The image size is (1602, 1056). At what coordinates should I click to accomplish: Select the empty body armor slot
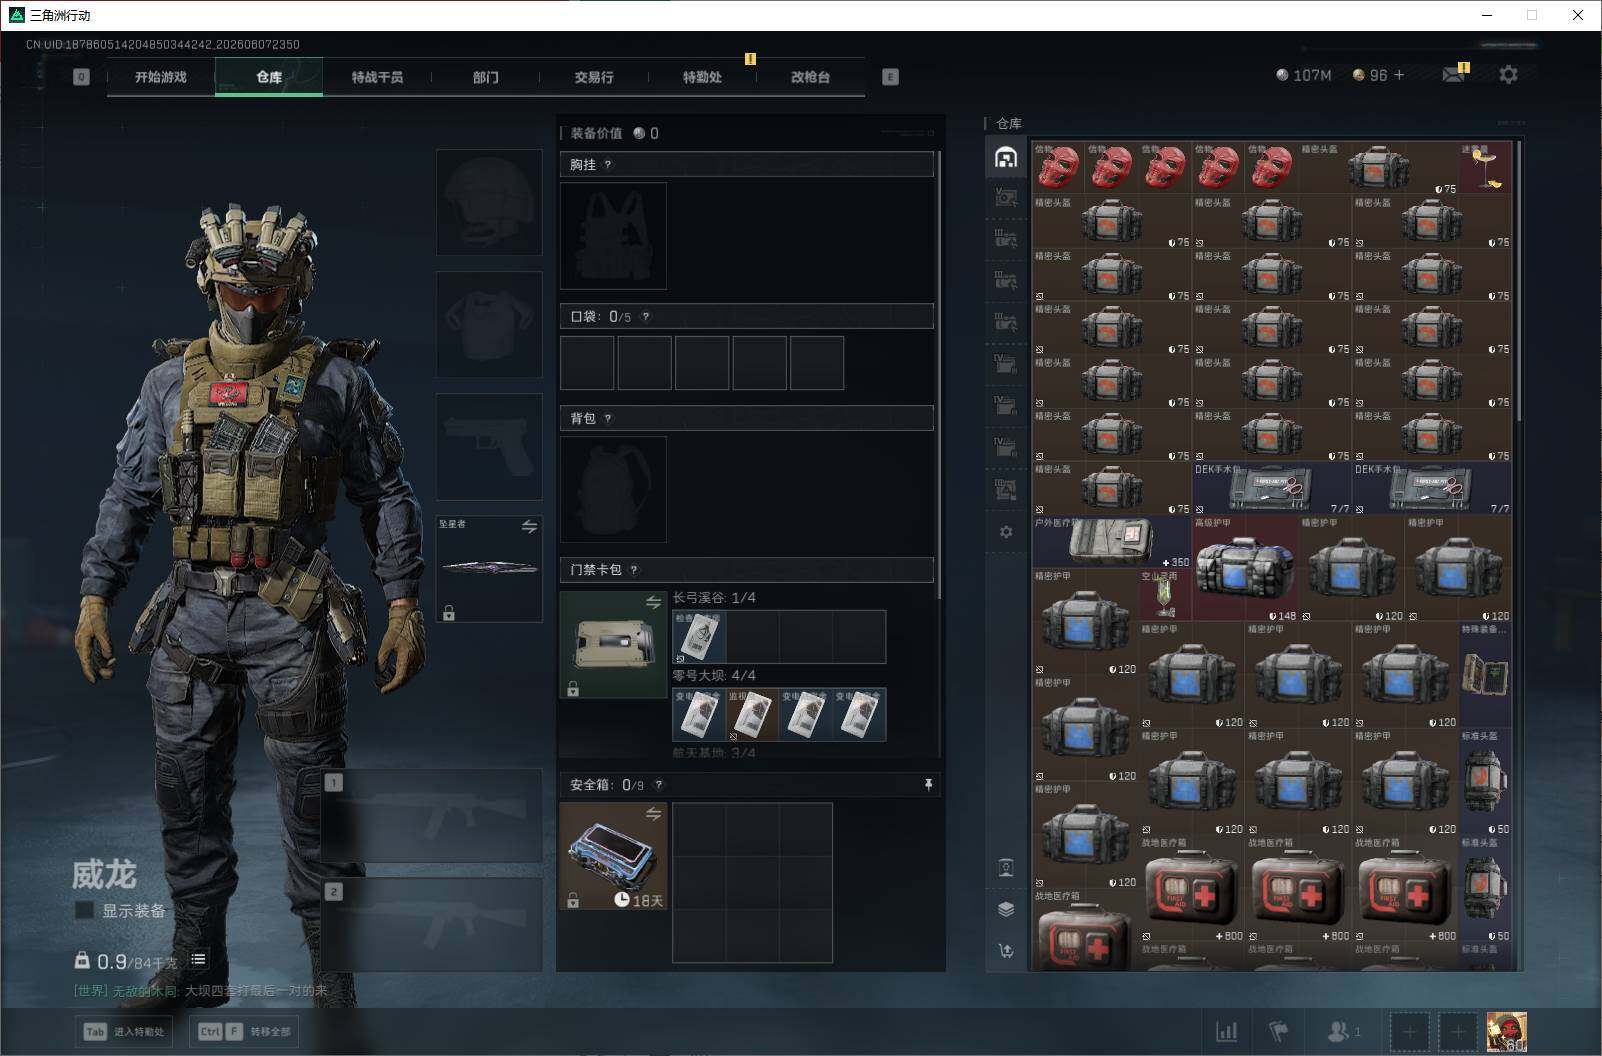click(489, 325)
